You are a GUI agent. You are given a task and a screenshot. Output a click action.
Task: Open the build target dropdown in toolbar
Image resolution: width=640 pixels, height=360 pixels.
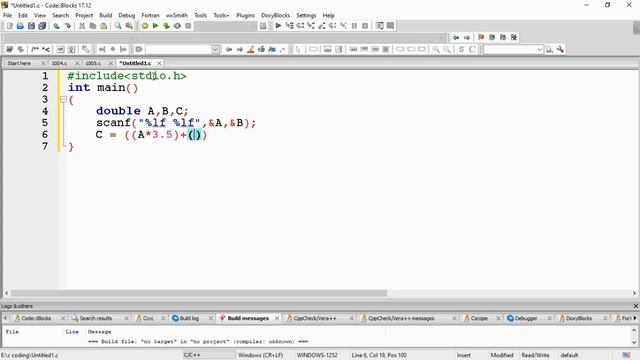[225, 26]
